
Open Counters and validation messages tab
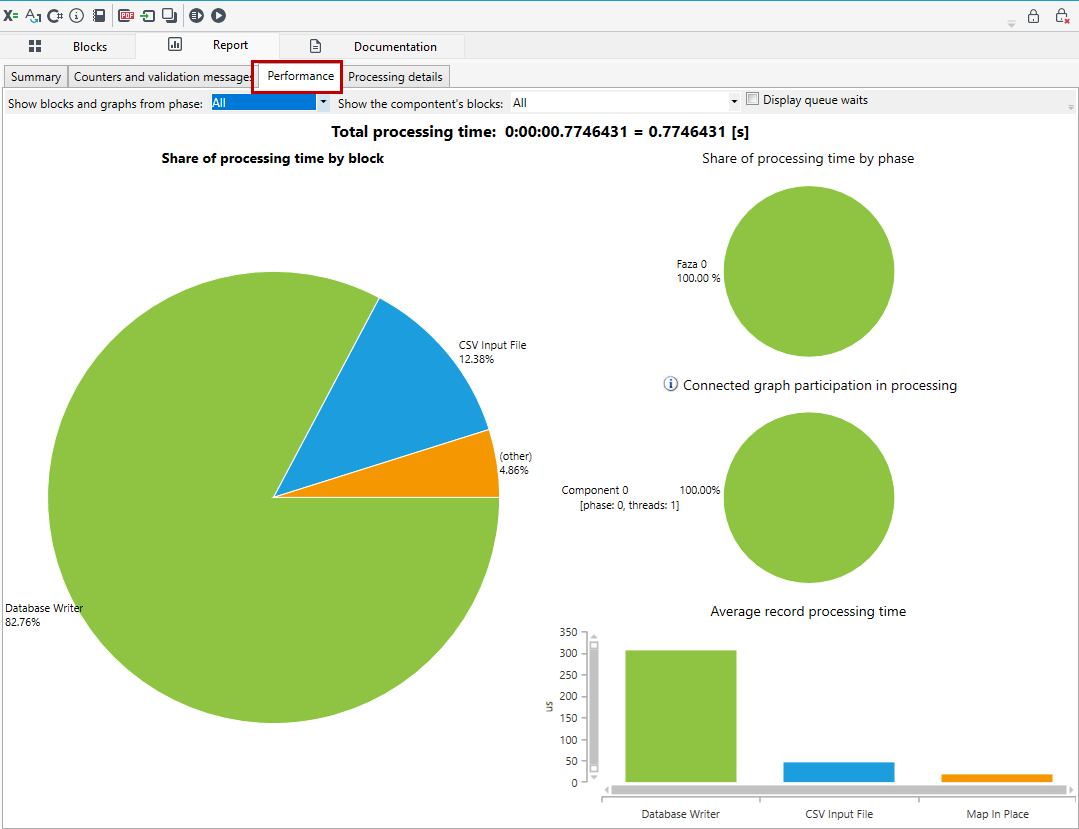(x=162, y=76)
